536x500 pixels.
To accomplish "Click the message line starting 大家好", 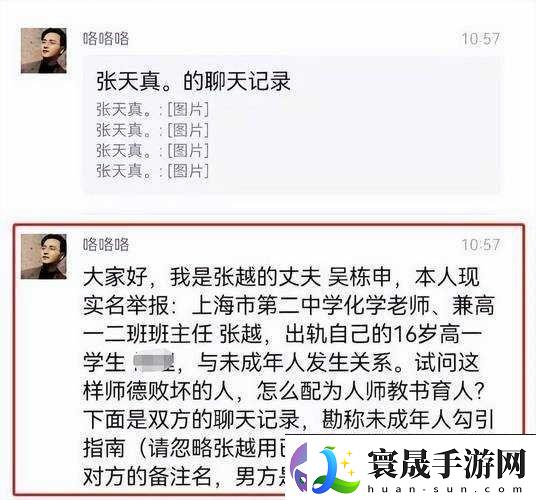I will tap(281, 277).
